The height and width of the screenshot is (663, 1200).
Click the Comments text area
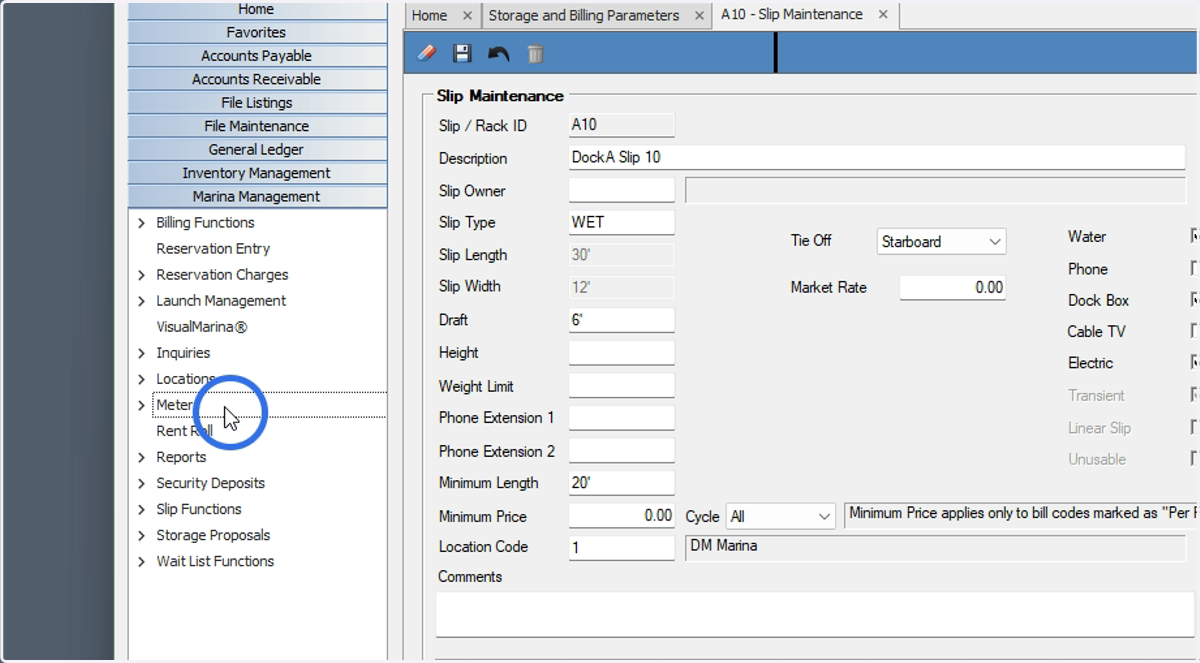(x=817, y=613)
